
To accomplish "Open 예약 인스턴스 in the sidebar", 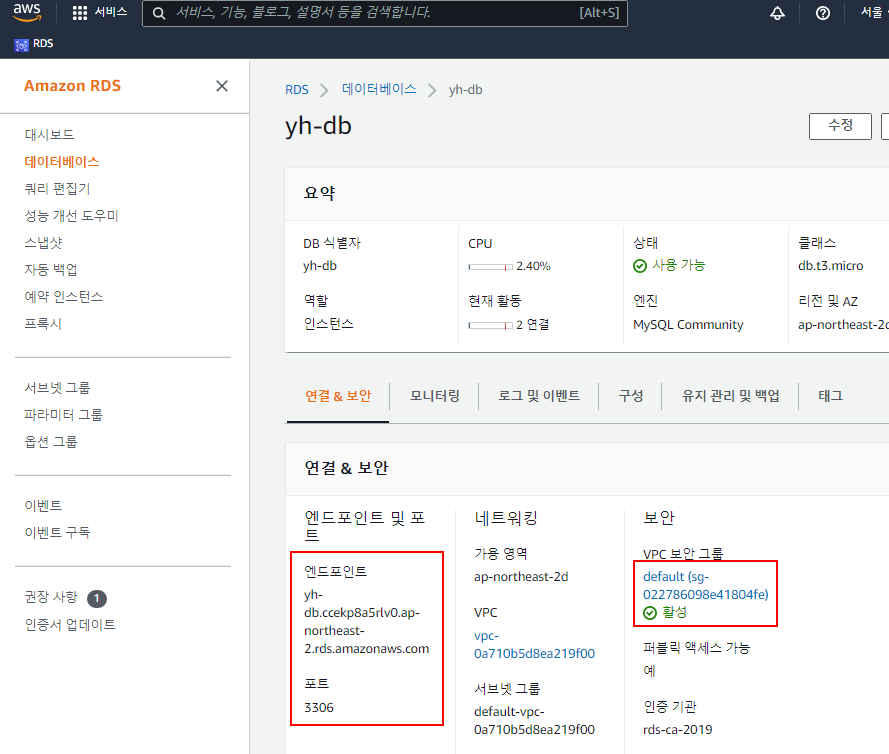I will [x=64, y=296].
